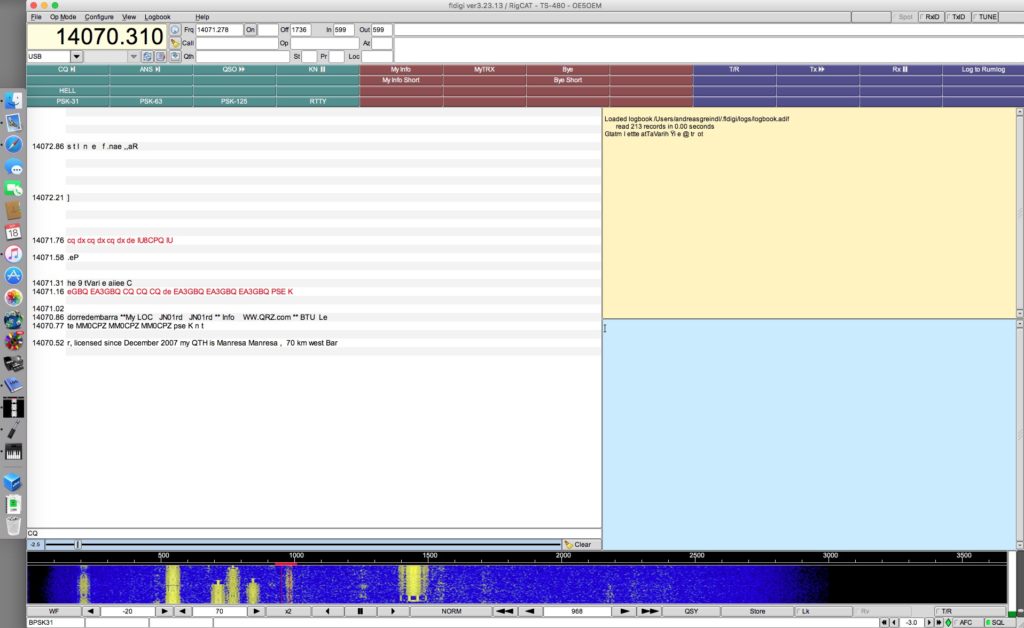
Task: Click the logbook page icon left of the Qth row
Action: 161,56
